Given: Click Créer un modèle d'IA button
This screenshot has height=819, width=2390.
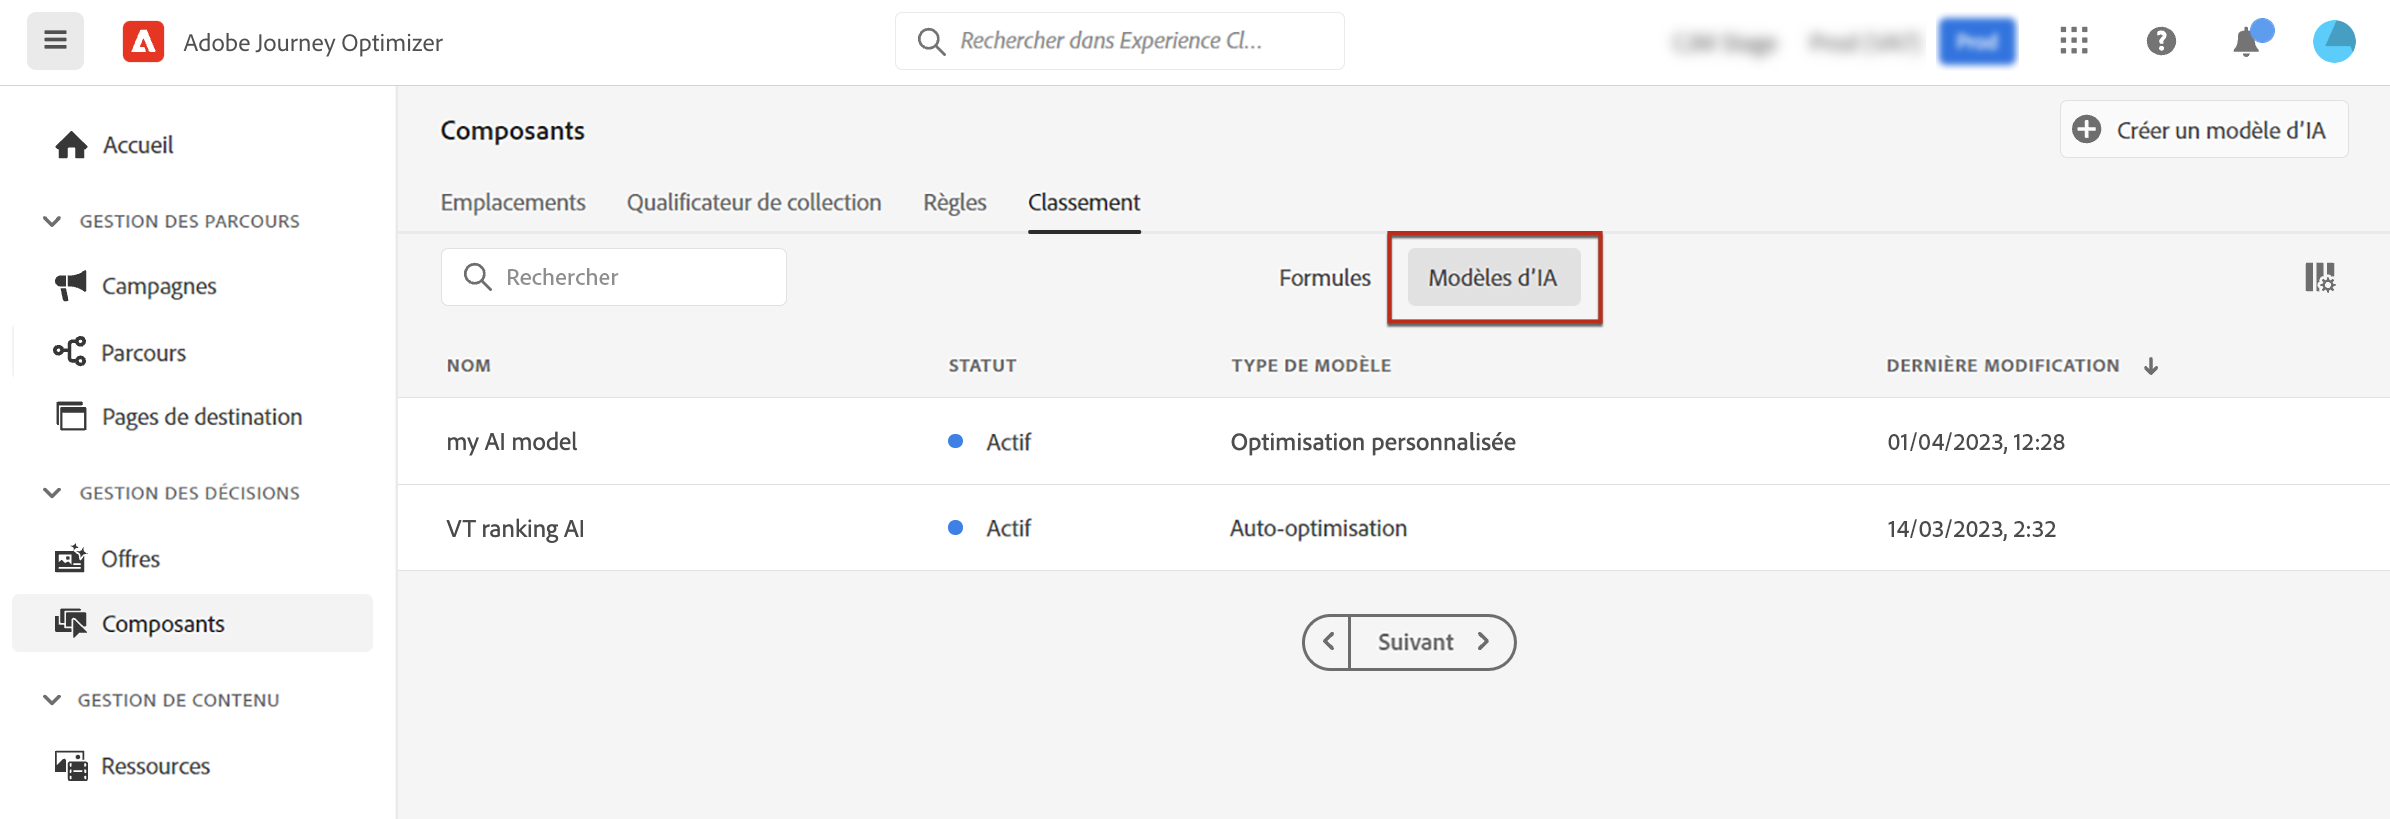Looking at the screenshot, I should point(2203,130).
